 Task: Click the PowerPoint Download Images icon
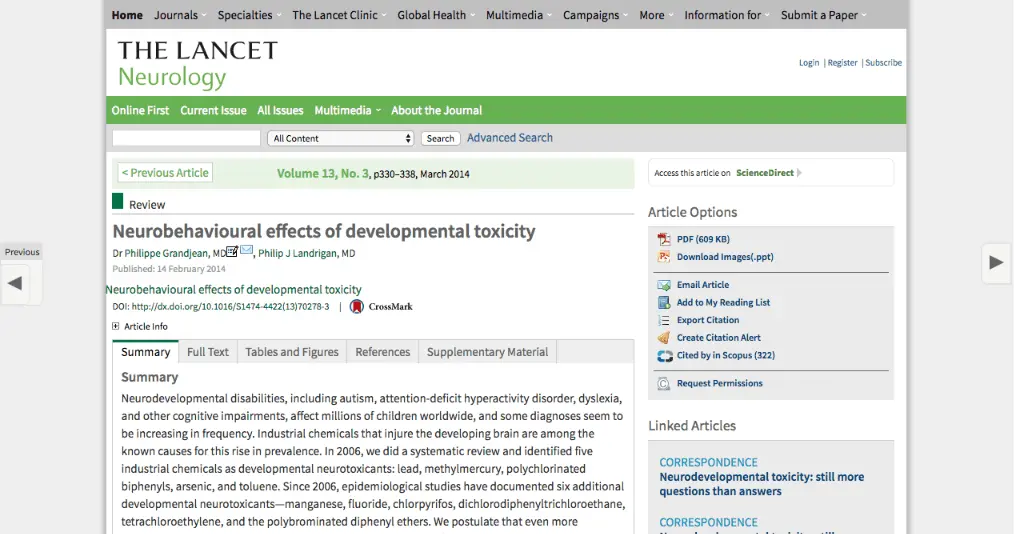pyautogui.click(x=664, y=257)
